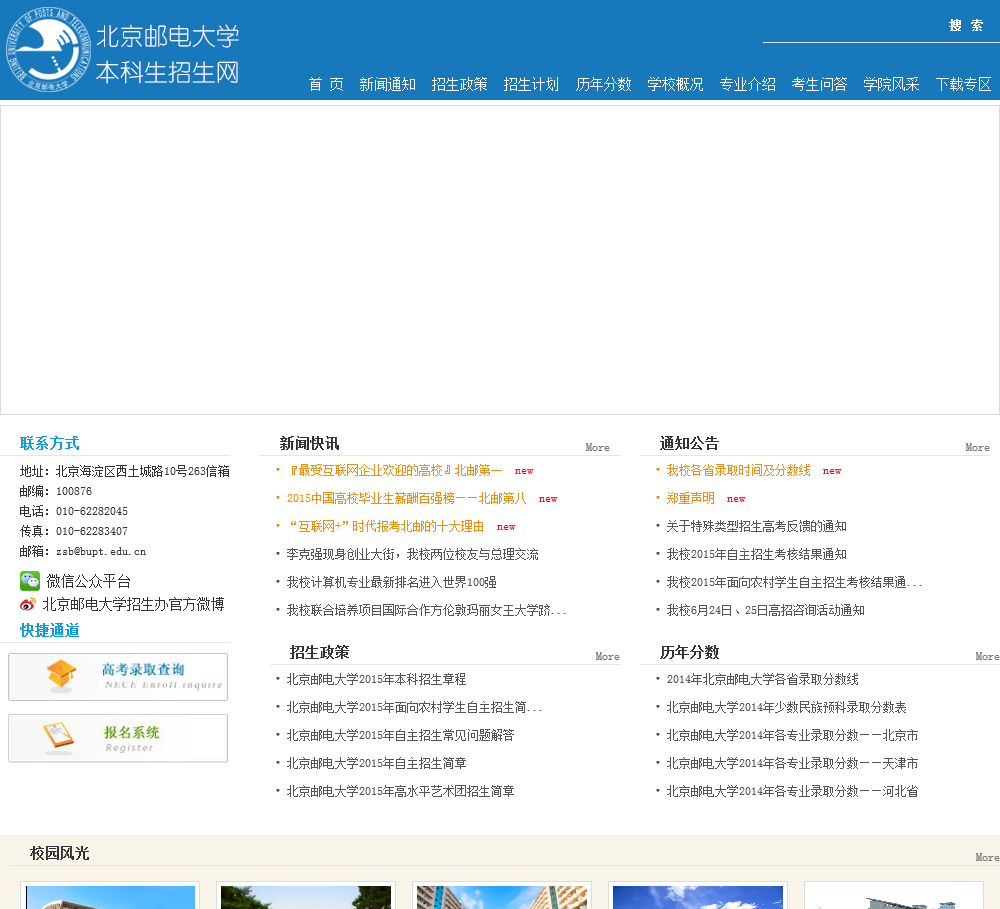Open the 历年分数 nav item
Screen dimensions: 1000x909
click(603, 84)
